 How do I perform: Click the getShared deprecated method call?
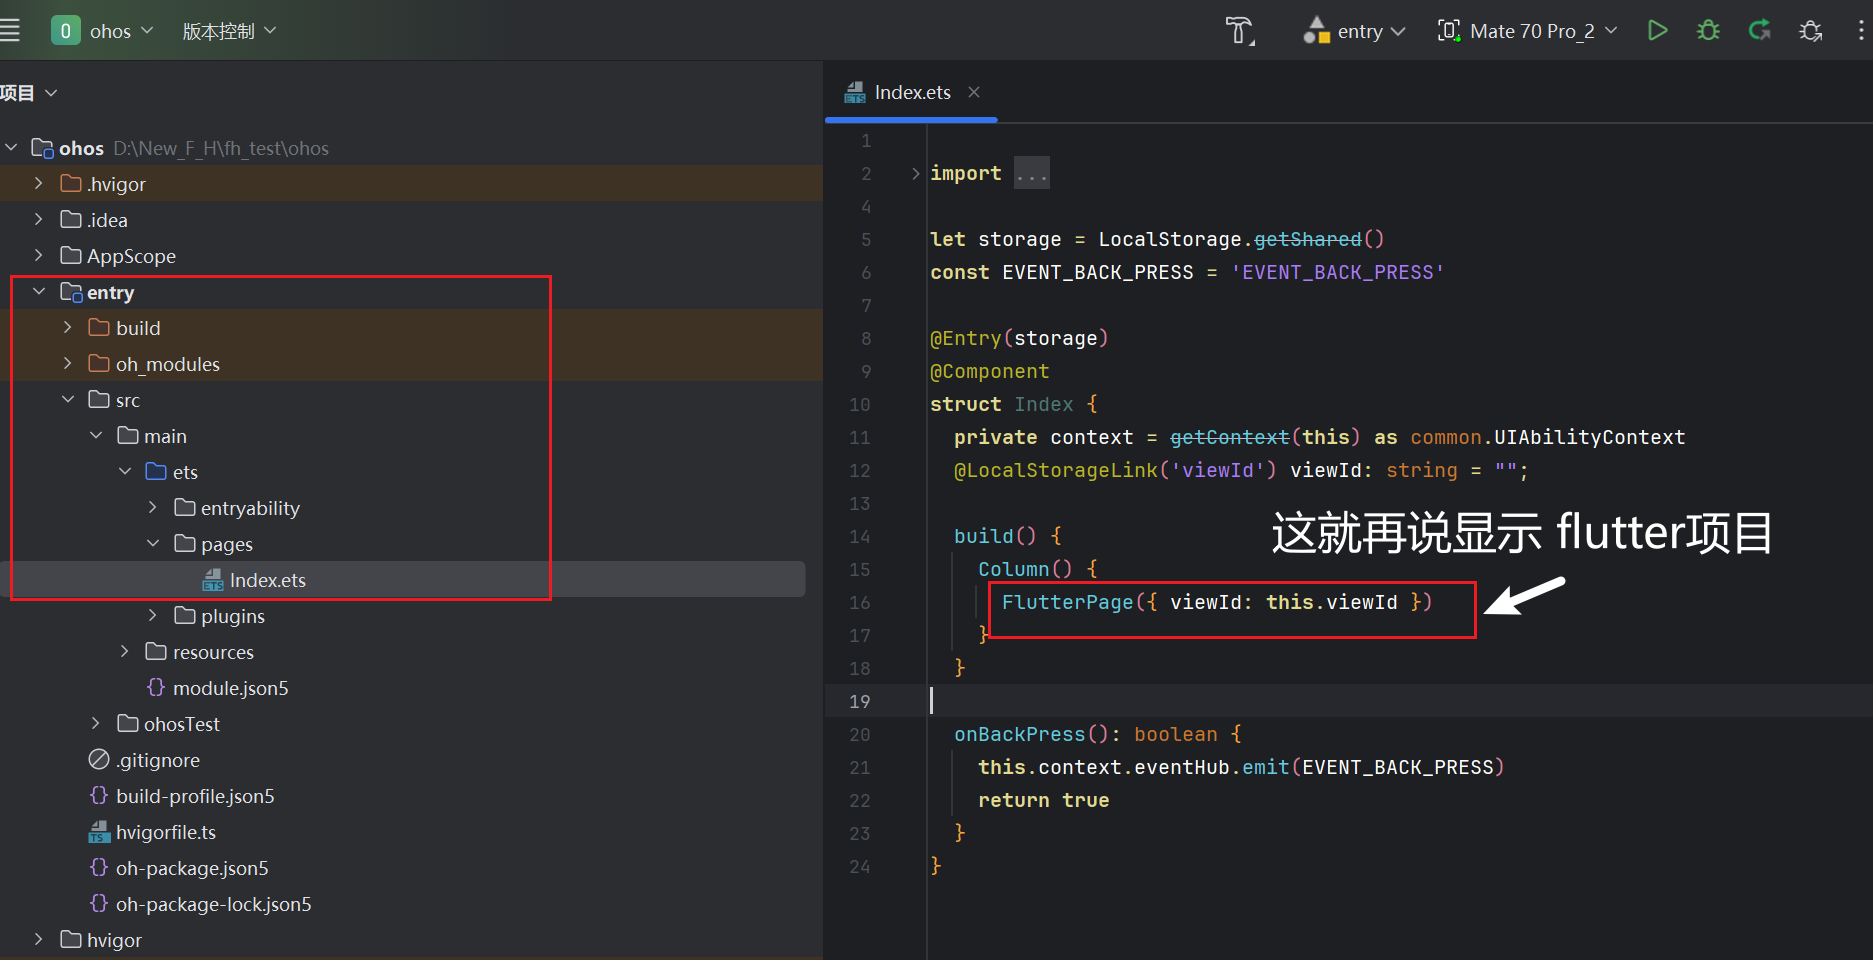point(1307,239)
